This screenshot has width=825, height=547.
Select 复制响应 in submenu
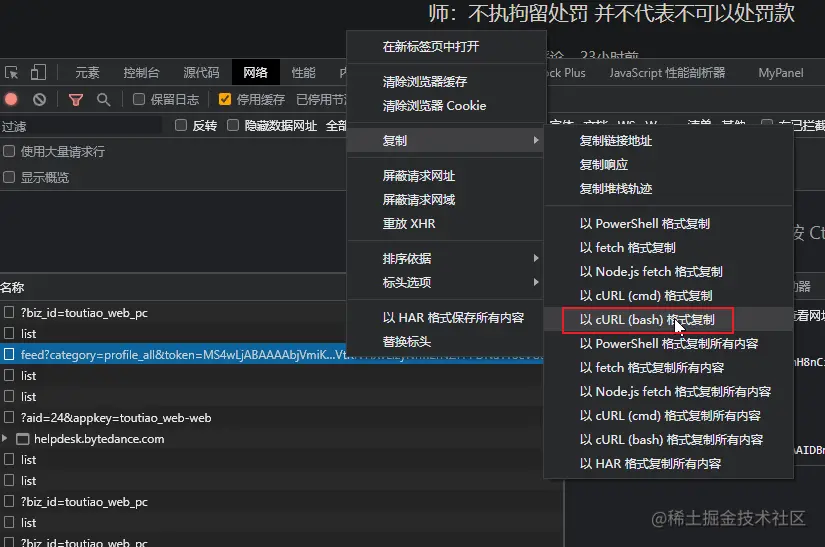point(668,165)
